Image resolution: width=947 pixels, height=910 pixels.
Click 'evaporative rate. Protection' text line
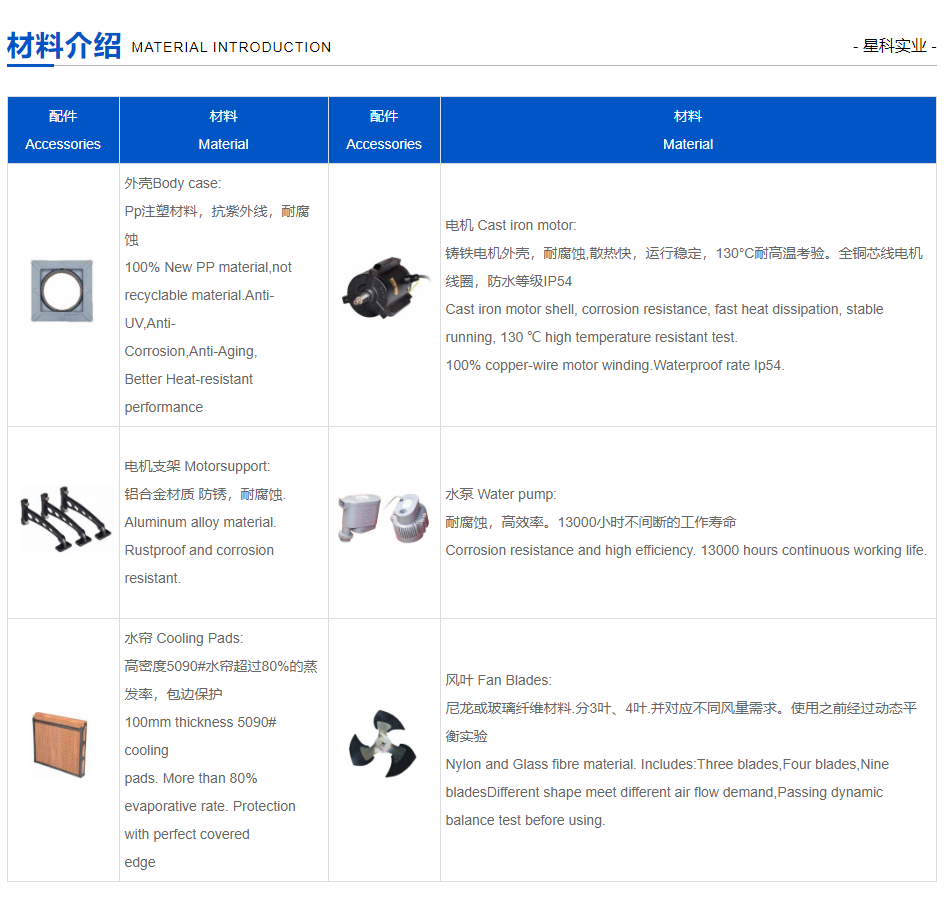point(210,806)
